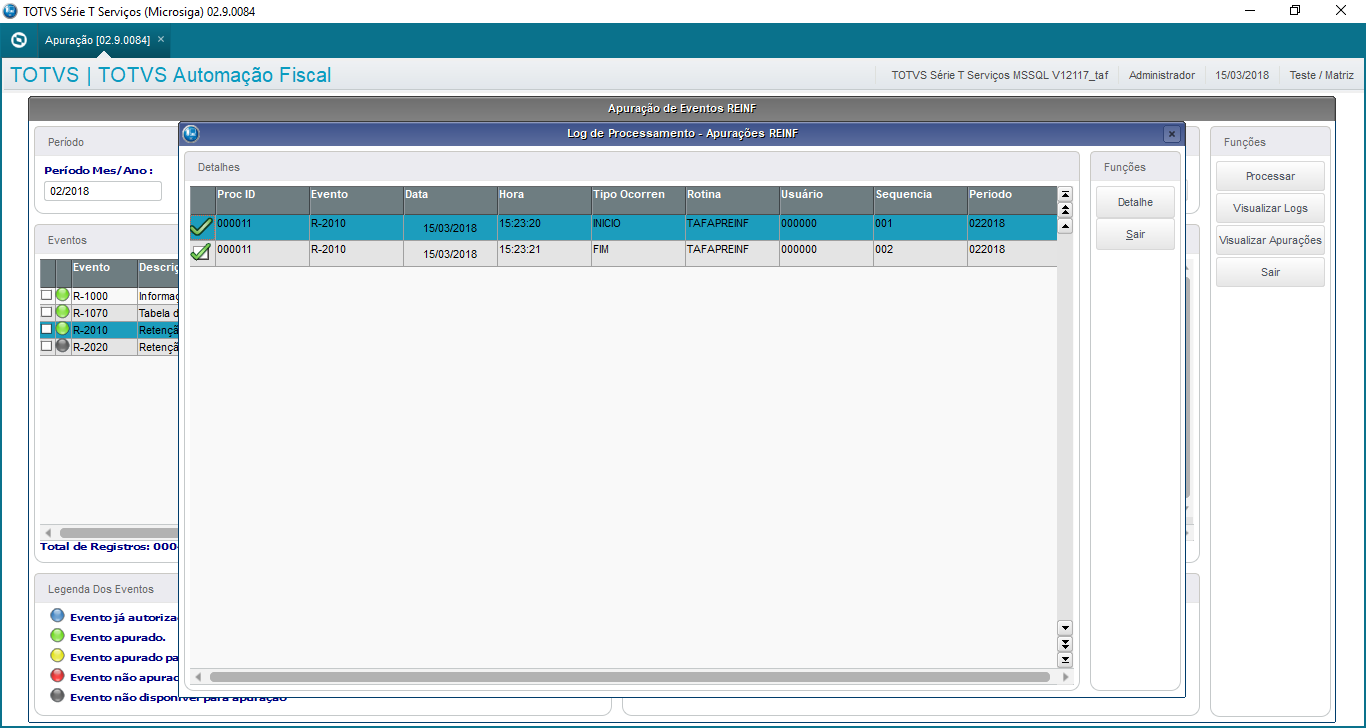
Task: Click the Log de Processamento dialog title icon
Action: coord(191,133)
